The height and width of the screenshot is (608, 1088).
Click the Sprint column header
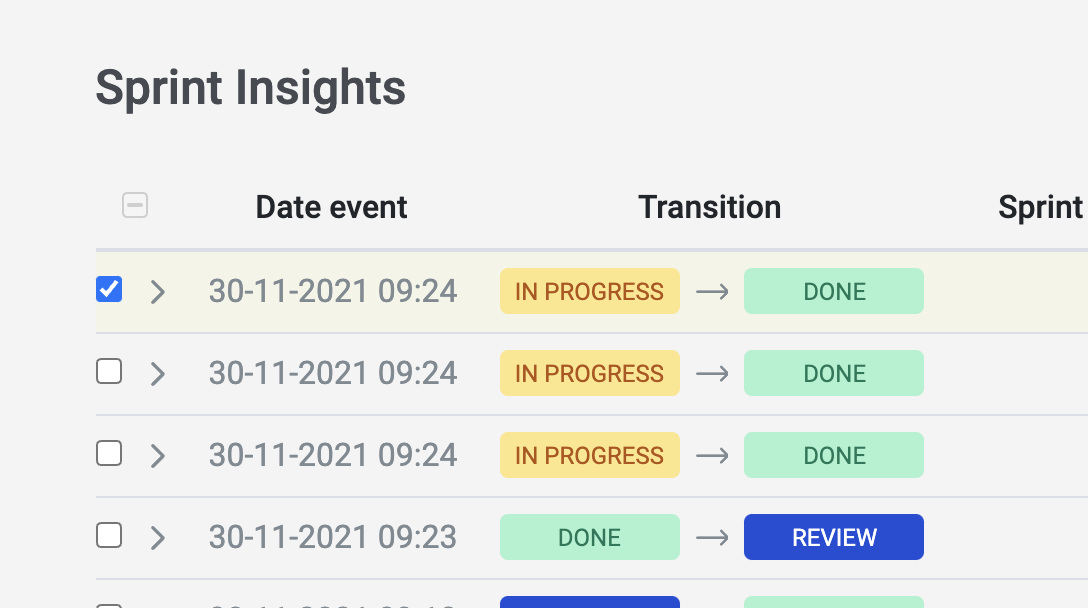pyautogui.click(x=1040, y=207)
